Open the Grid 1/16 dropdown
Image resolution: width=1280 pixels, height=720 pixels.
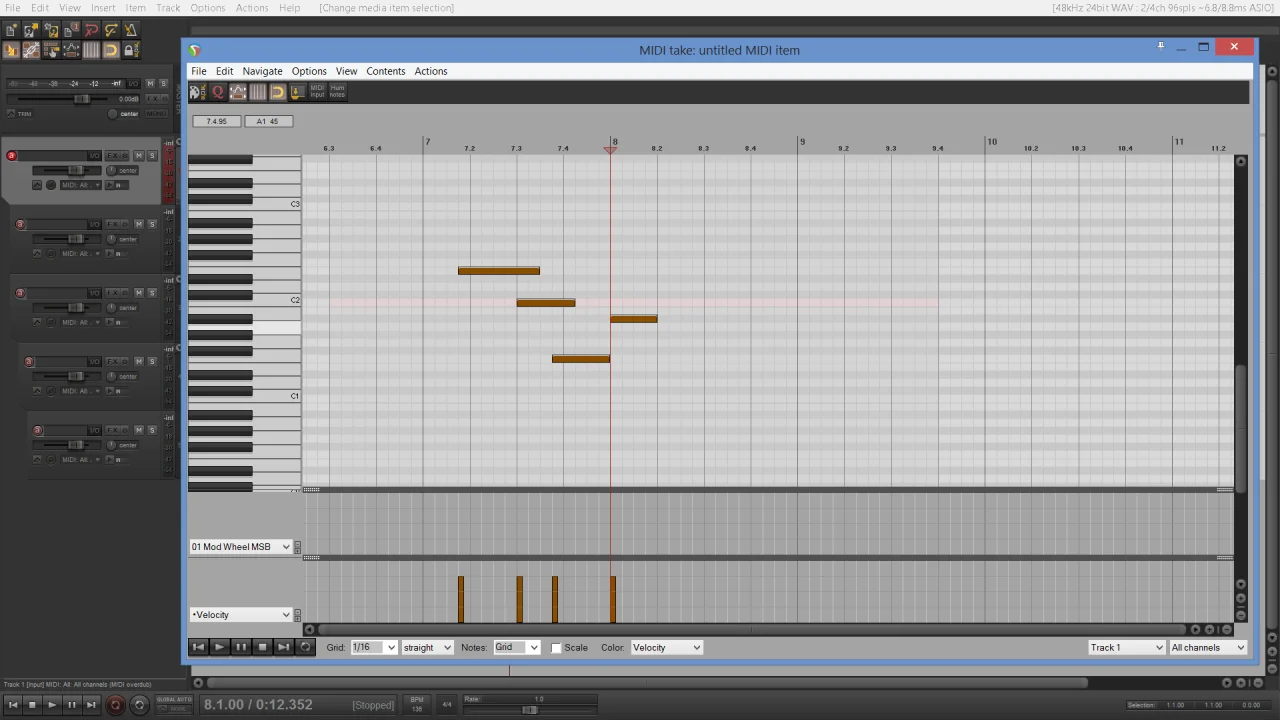[x=374, y=648]
